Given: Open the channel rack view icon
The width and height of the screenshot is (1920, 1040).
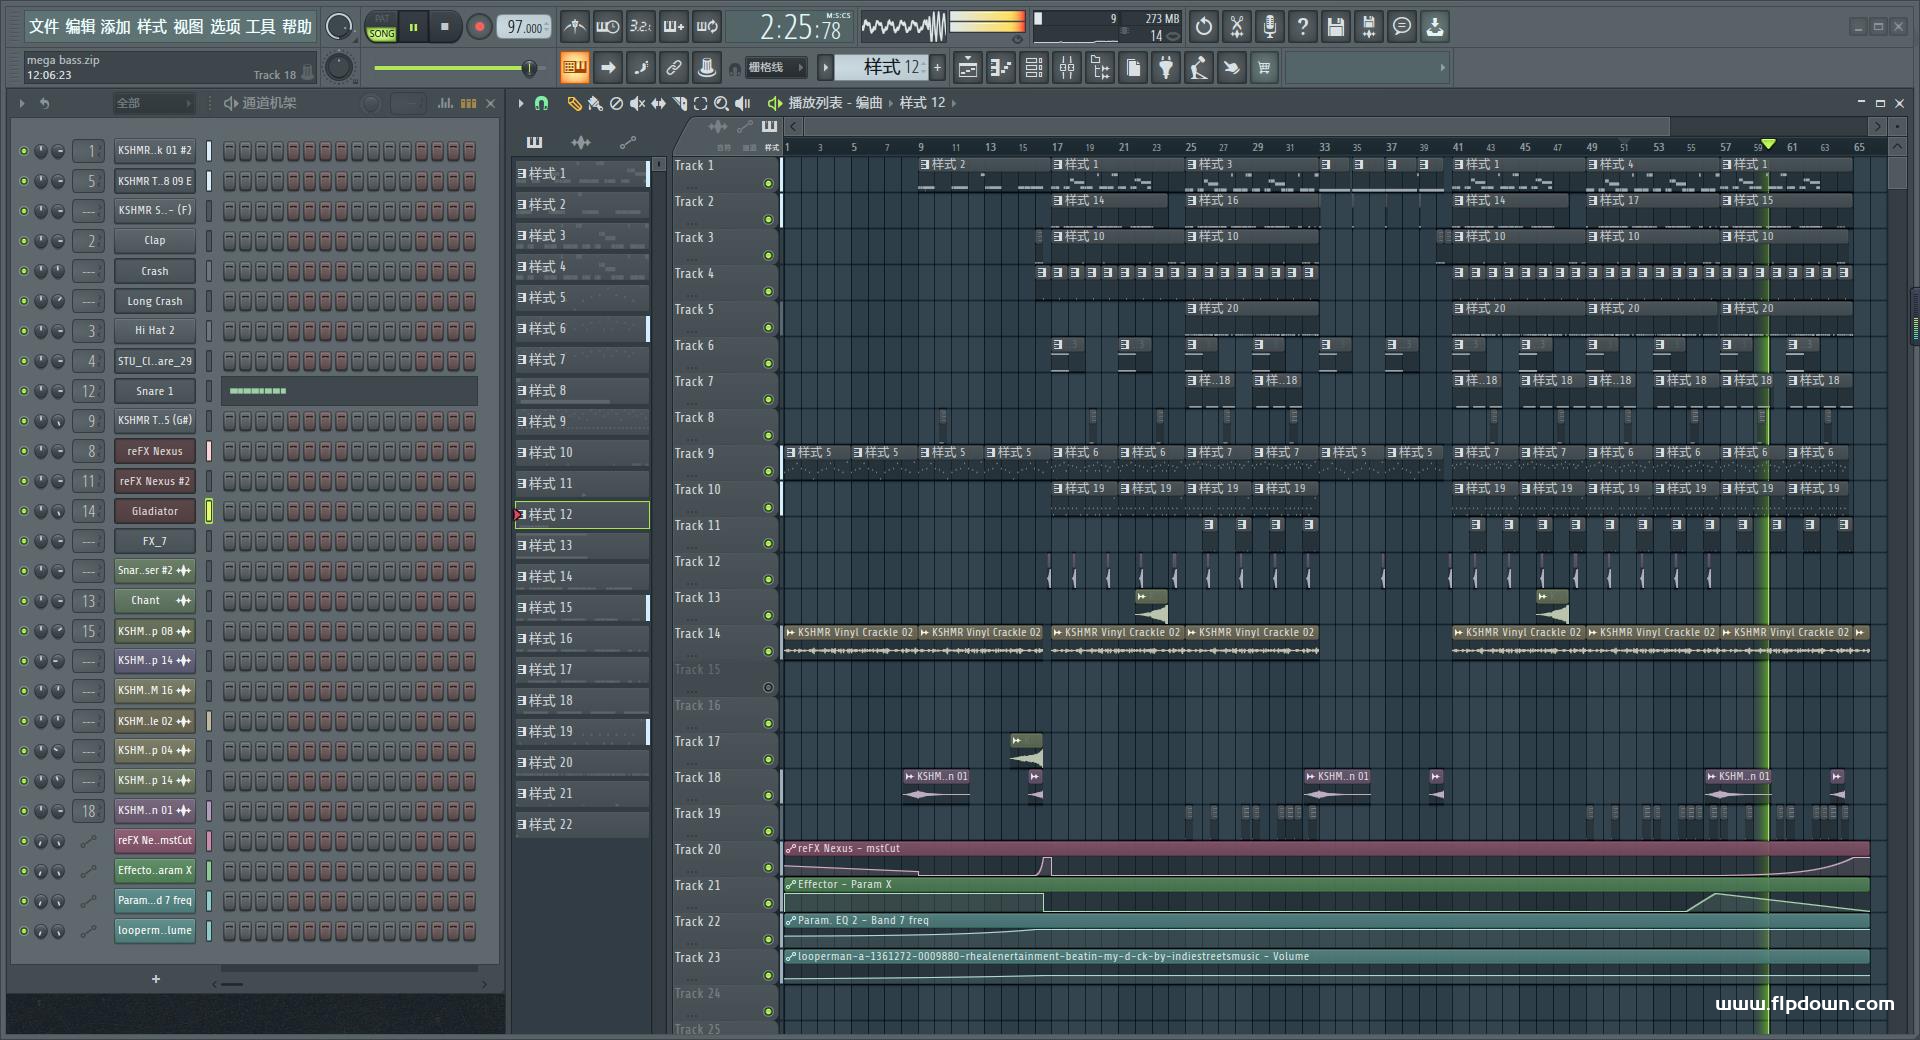Looking at the screenshot, I should pyautogui.click(x=1034, y=68).
